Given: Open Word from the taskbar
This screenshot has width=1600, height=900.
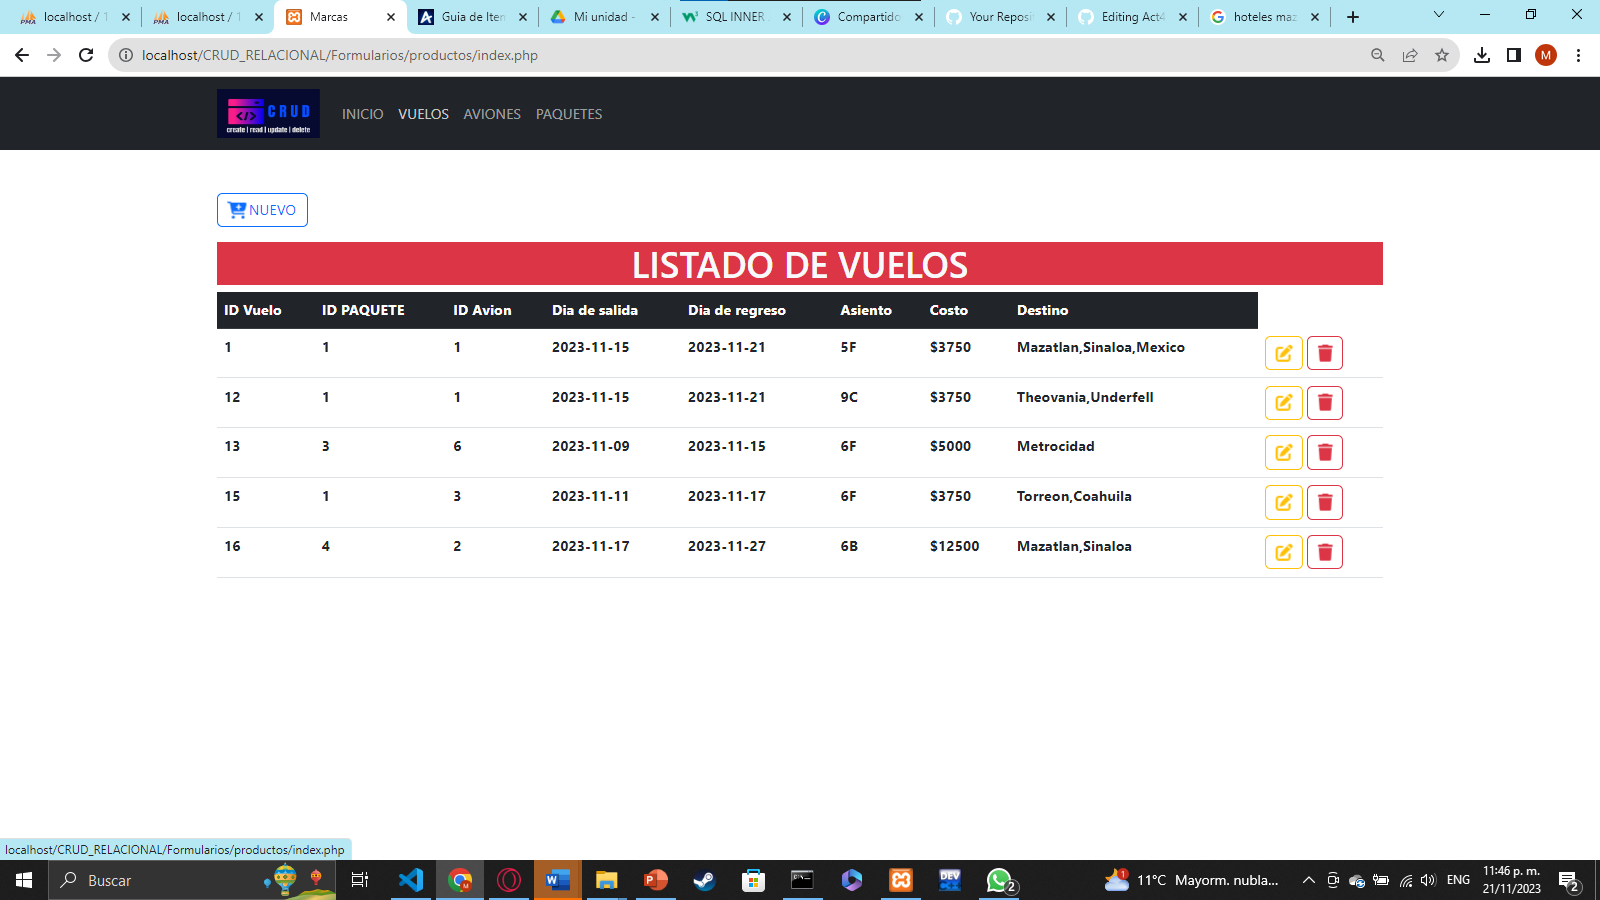Looking at the screenshot, I should pyautogui.click(x=557, y=881).
